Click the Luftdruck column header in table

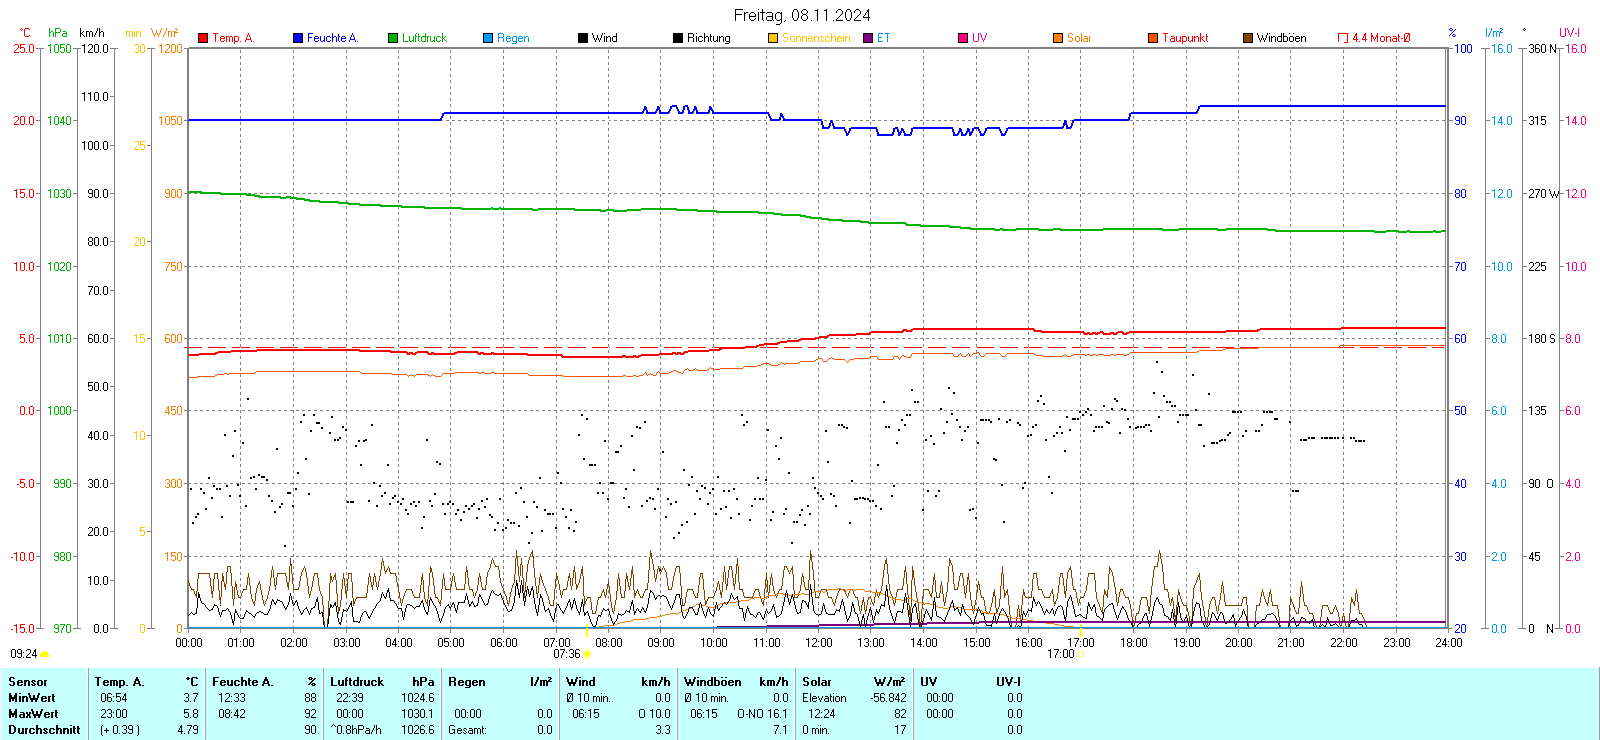point(357,682)
